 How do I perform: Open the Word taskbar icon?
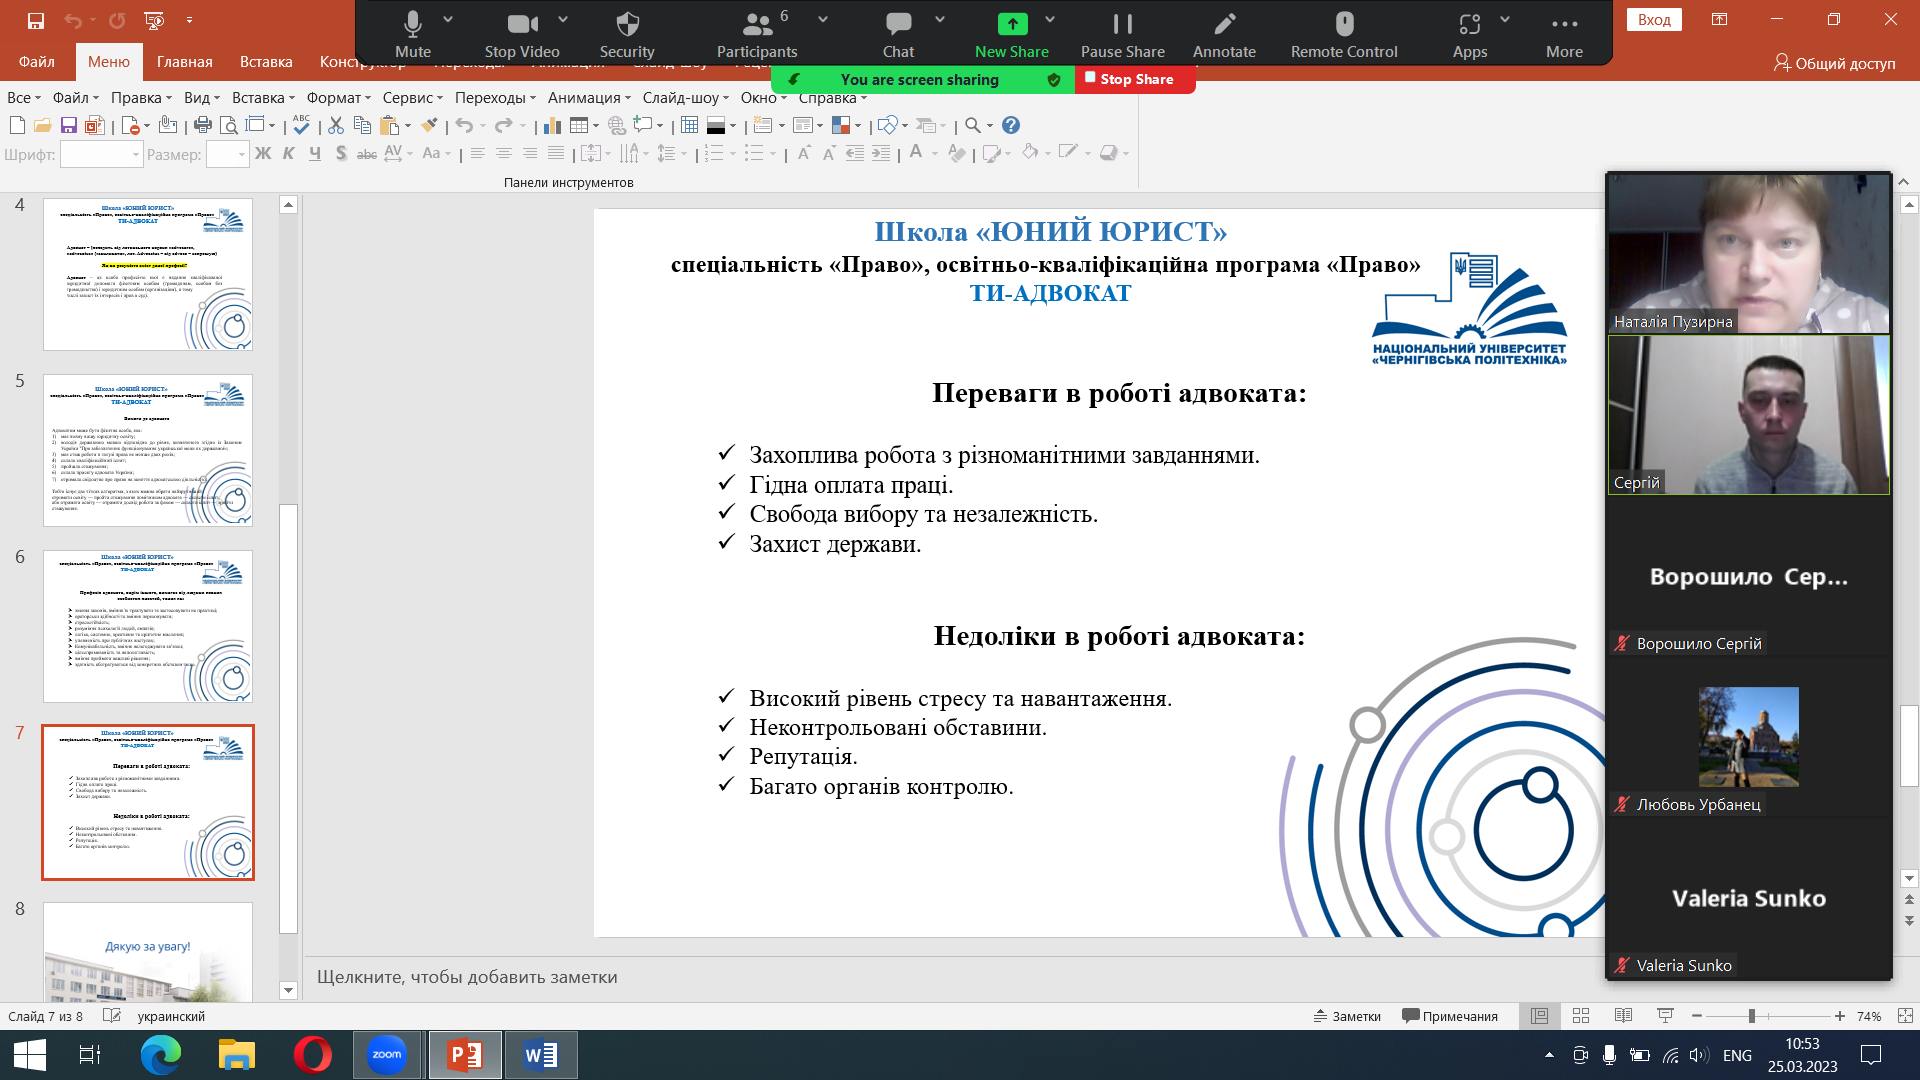tap(541, 1055)
